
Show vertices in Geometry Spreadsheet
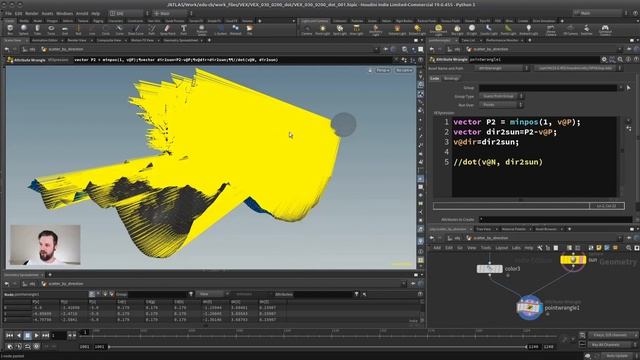[x=98, y=294]
